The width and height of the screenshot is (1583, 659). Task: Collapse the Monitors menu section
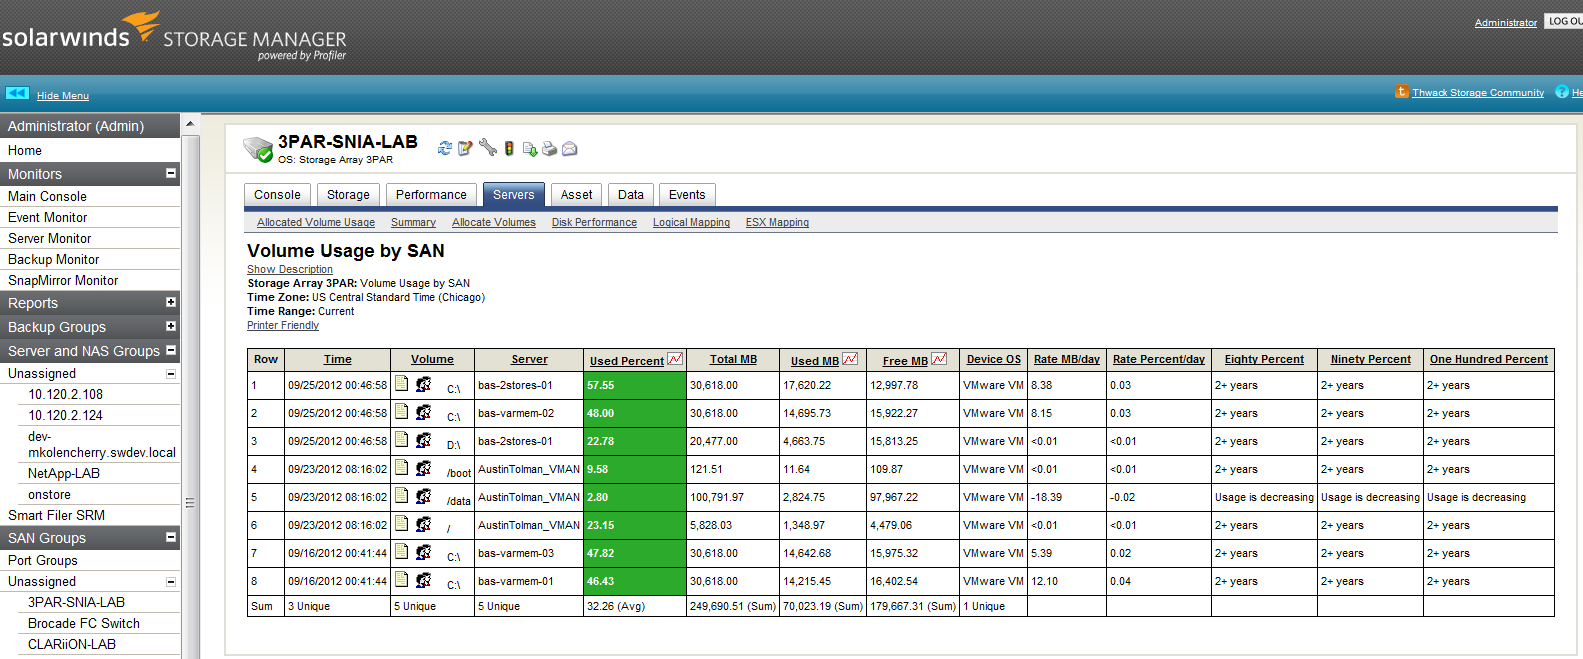(170, 173)
